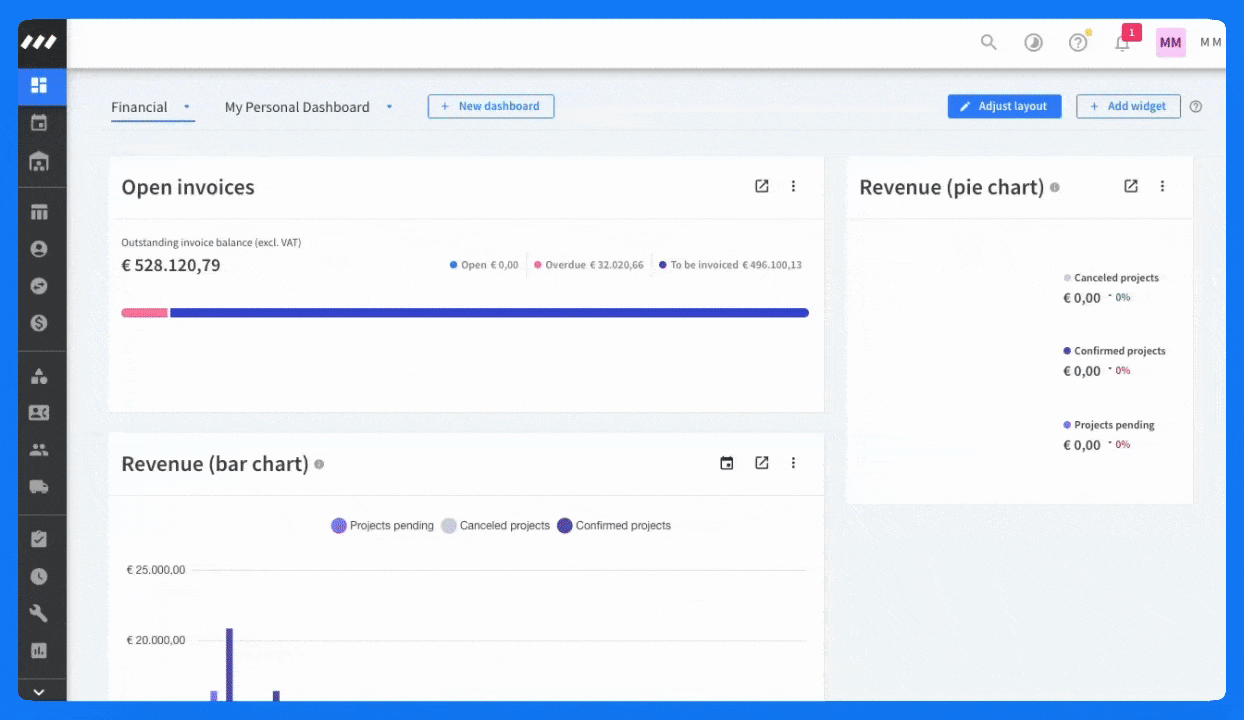
Task: Click the M M username text
Action: (1210, 42)
